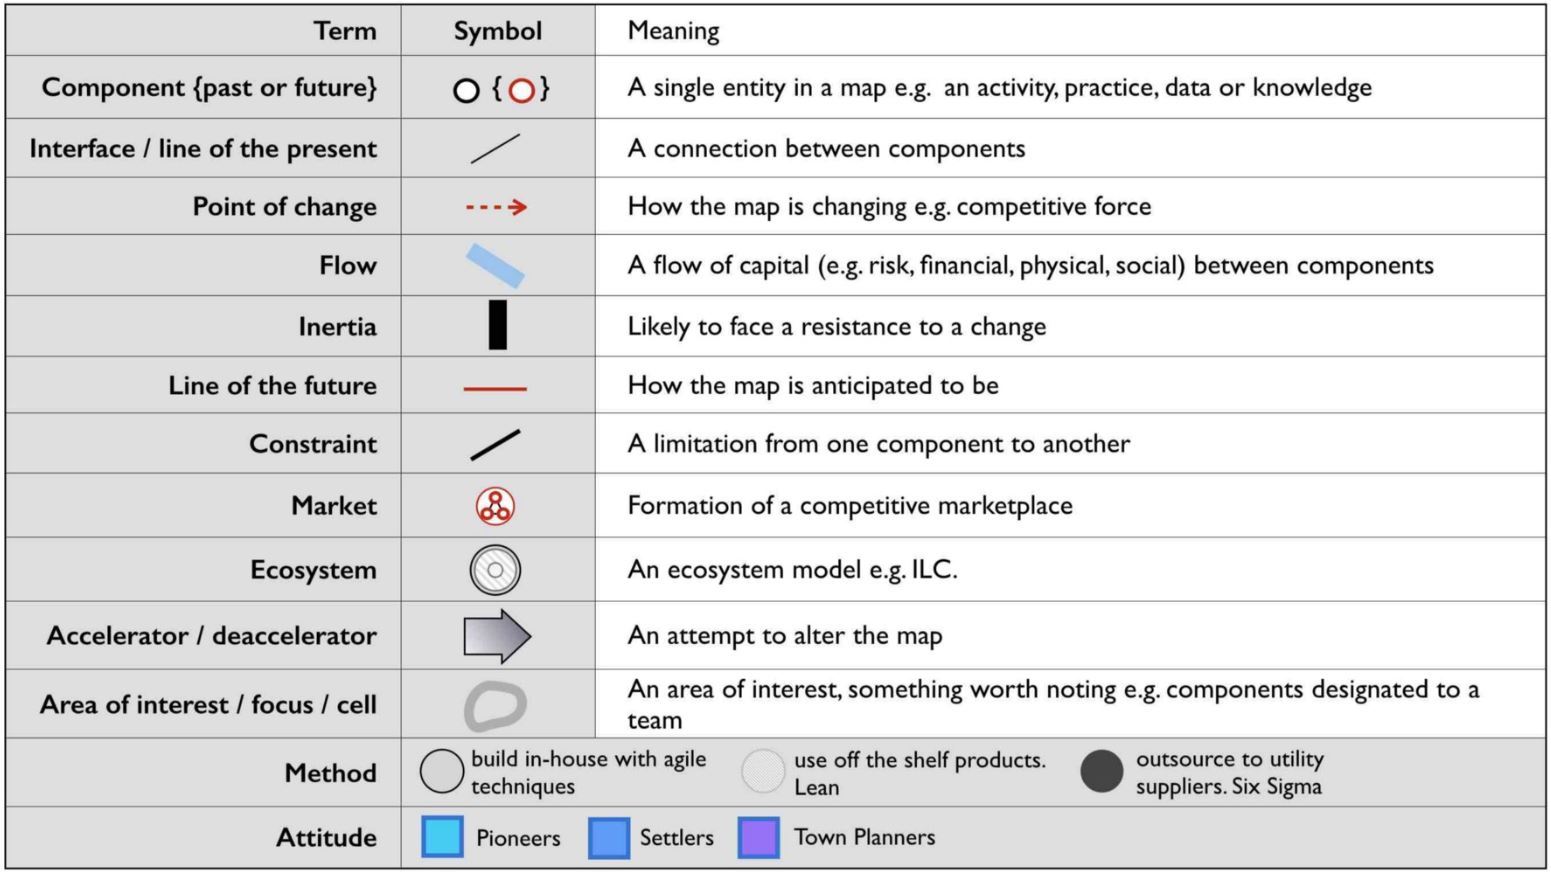
Task: Click the gray Accelerator arrow symbol
Action: pyautogui.click(x=497, y=636)
